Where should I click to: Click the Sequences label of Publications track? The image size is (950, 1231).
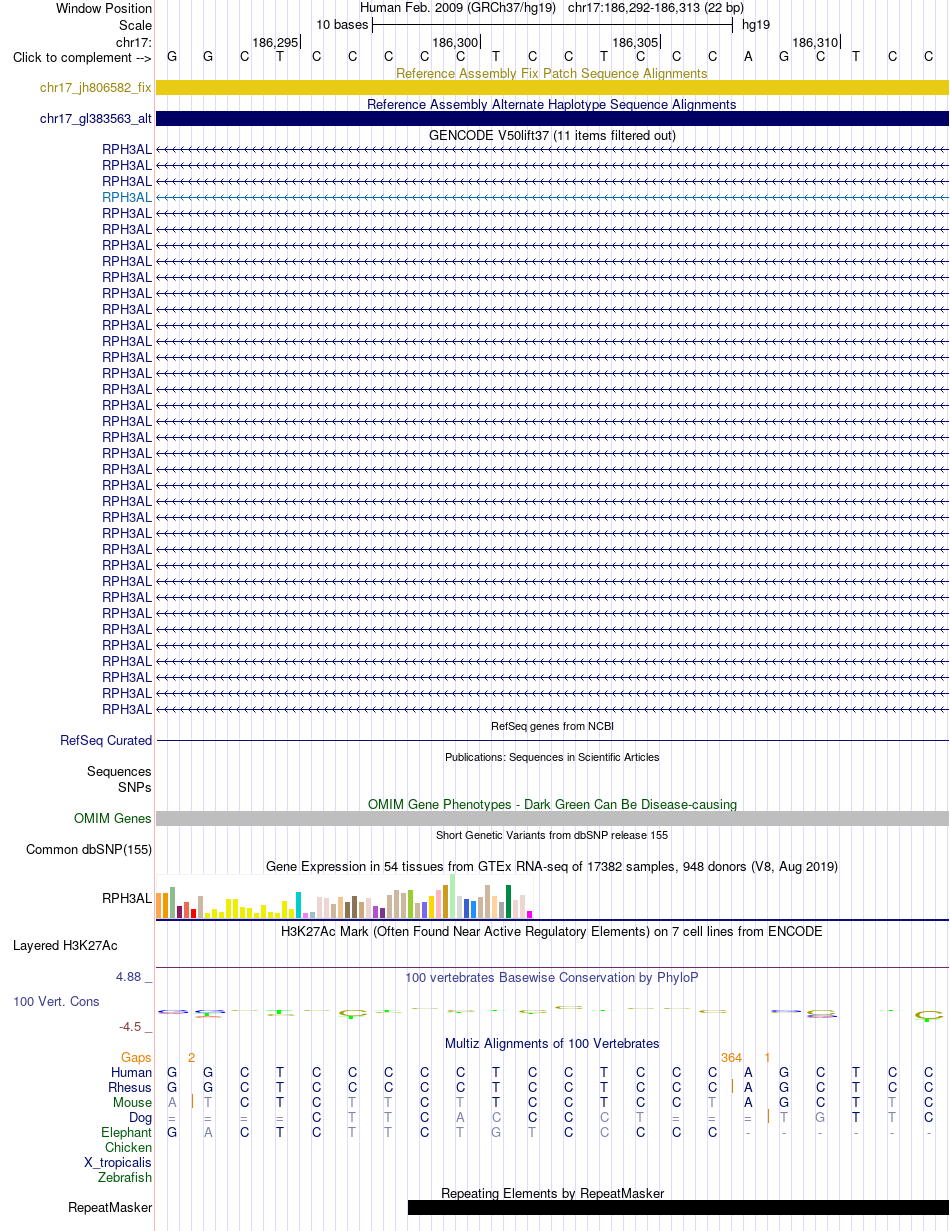click(x=120, y=772)
